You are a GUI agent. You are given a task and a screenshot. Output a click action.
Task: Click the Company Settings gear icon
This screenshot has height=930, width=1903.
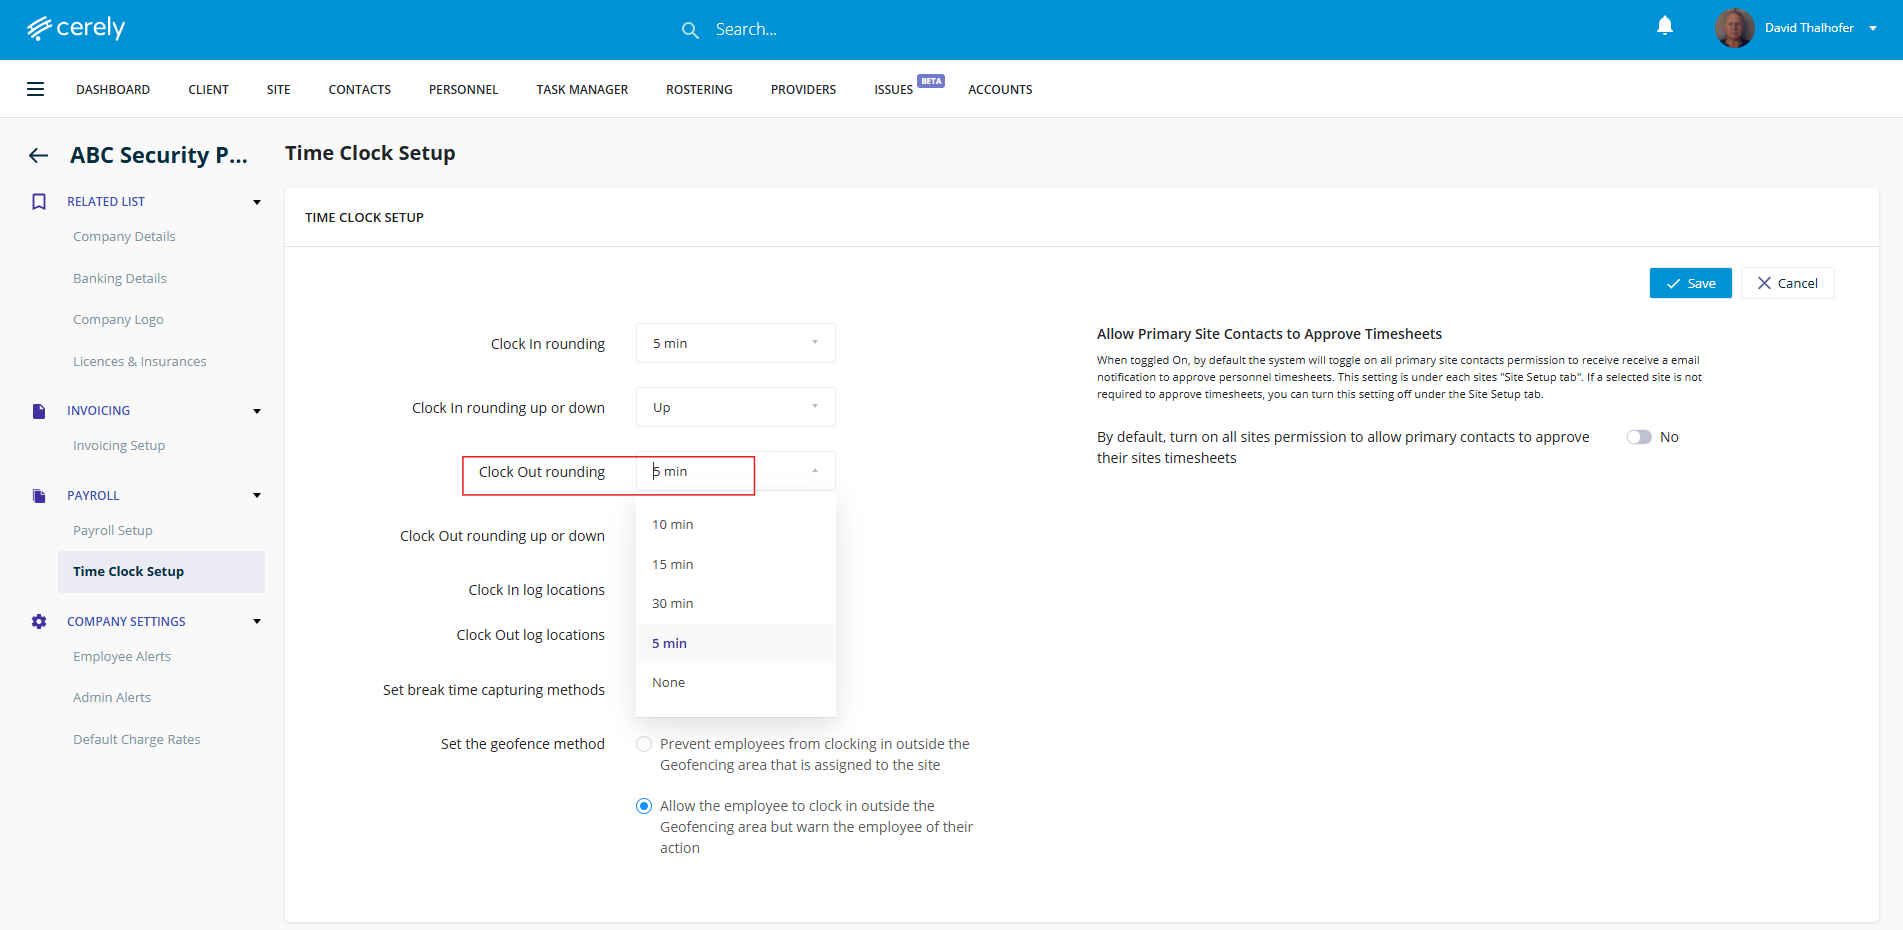[x=39, y=622]
